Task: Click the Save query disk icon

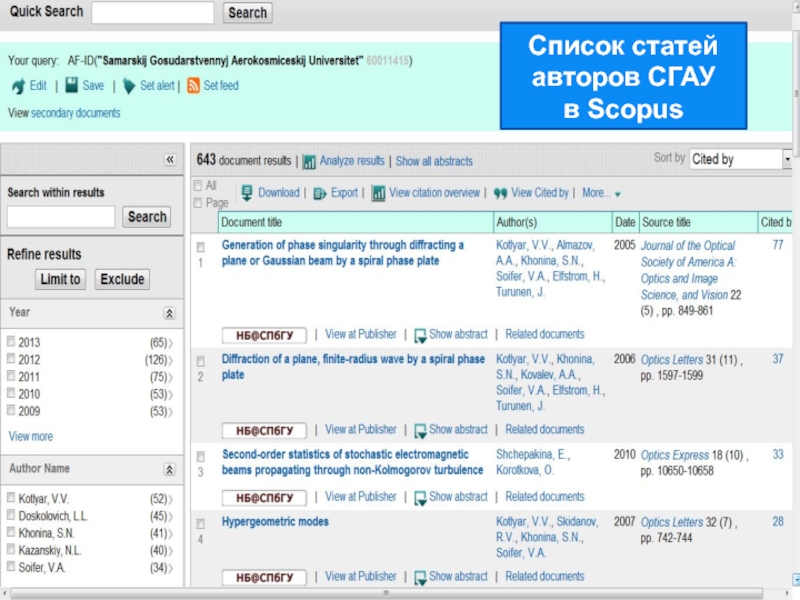Action: 70,86
